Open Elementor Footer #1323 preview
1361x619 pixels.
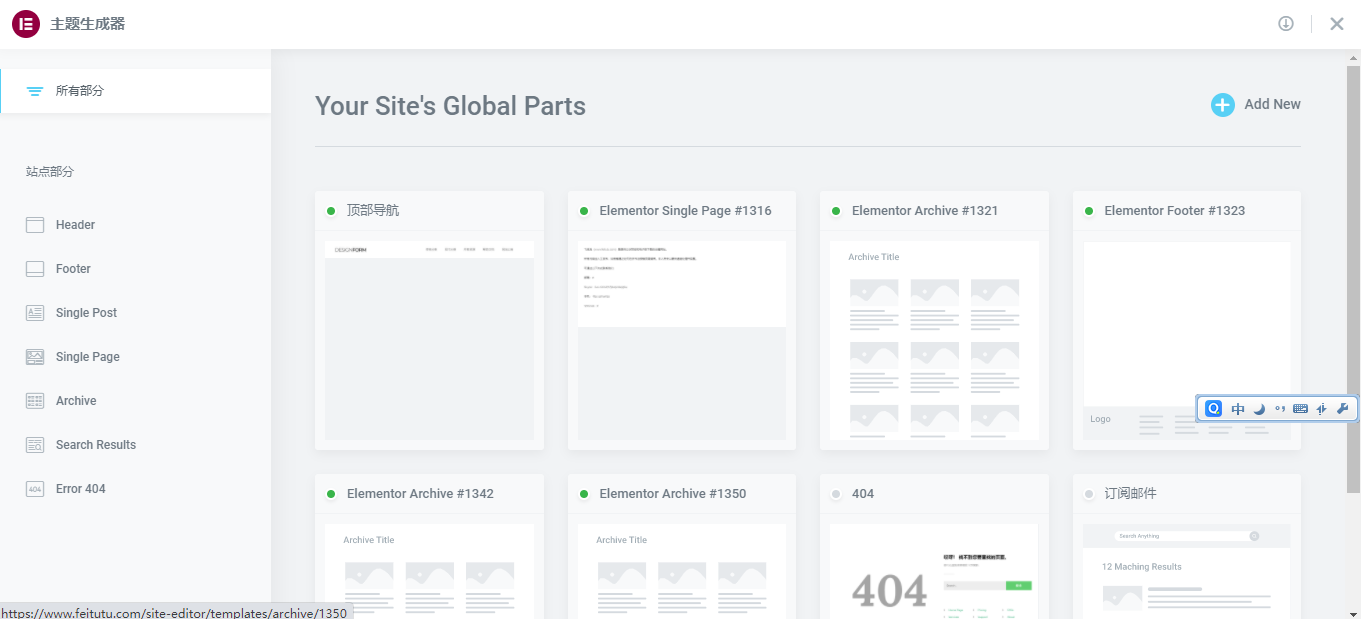pyautogui.click(x=1186, y=340)
